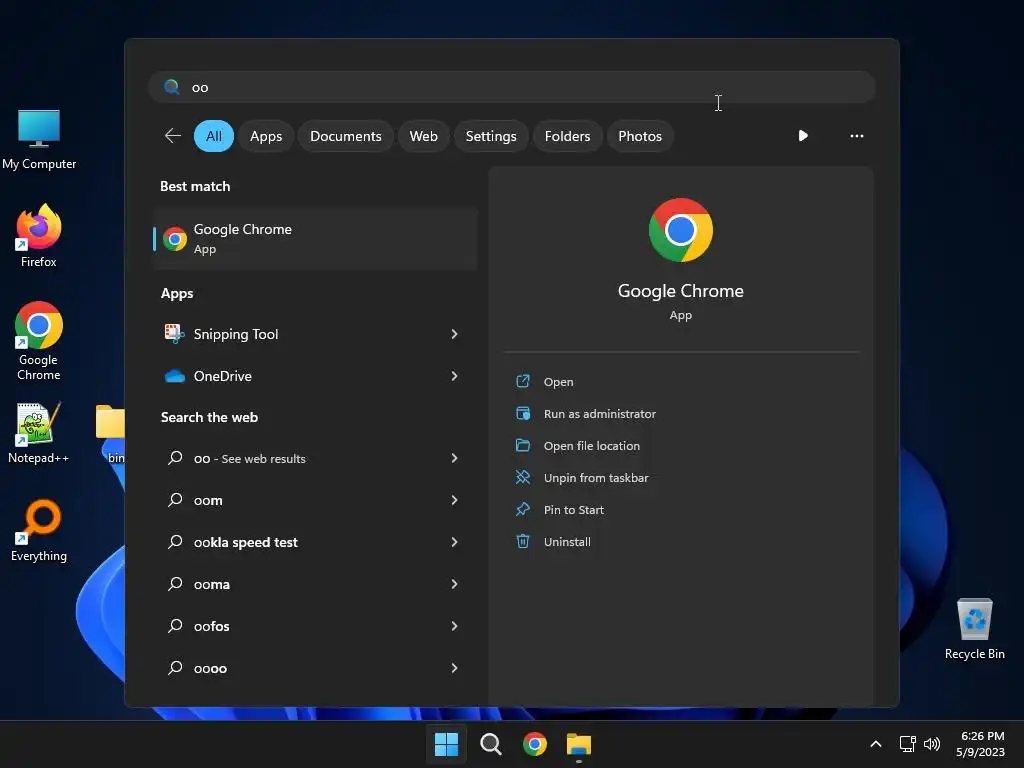Click the play-shaped icon beside filter tabs

[x=803, y=136]
